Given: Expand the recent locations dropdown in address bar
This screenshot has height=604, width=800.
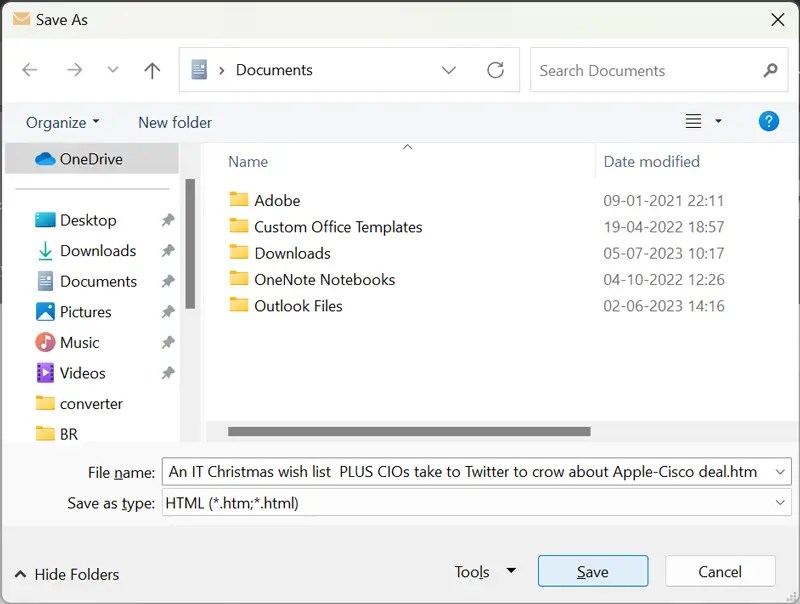Looking at the screenshot, I should tap(449, 70).
